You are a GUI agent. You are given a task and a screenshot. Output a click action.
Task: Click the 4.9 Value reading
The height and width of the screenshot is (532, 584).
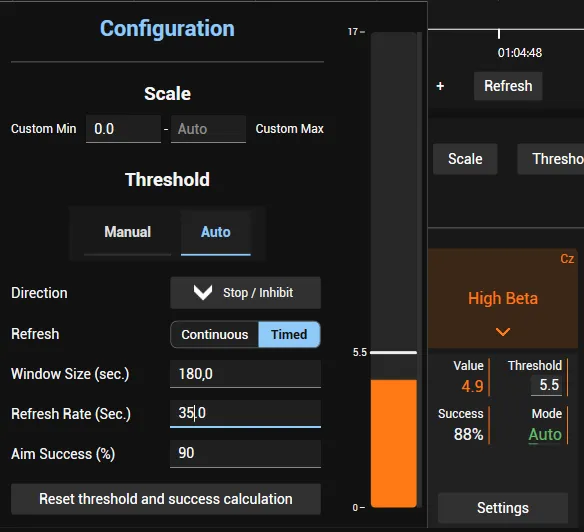click(x=472, y=386)
